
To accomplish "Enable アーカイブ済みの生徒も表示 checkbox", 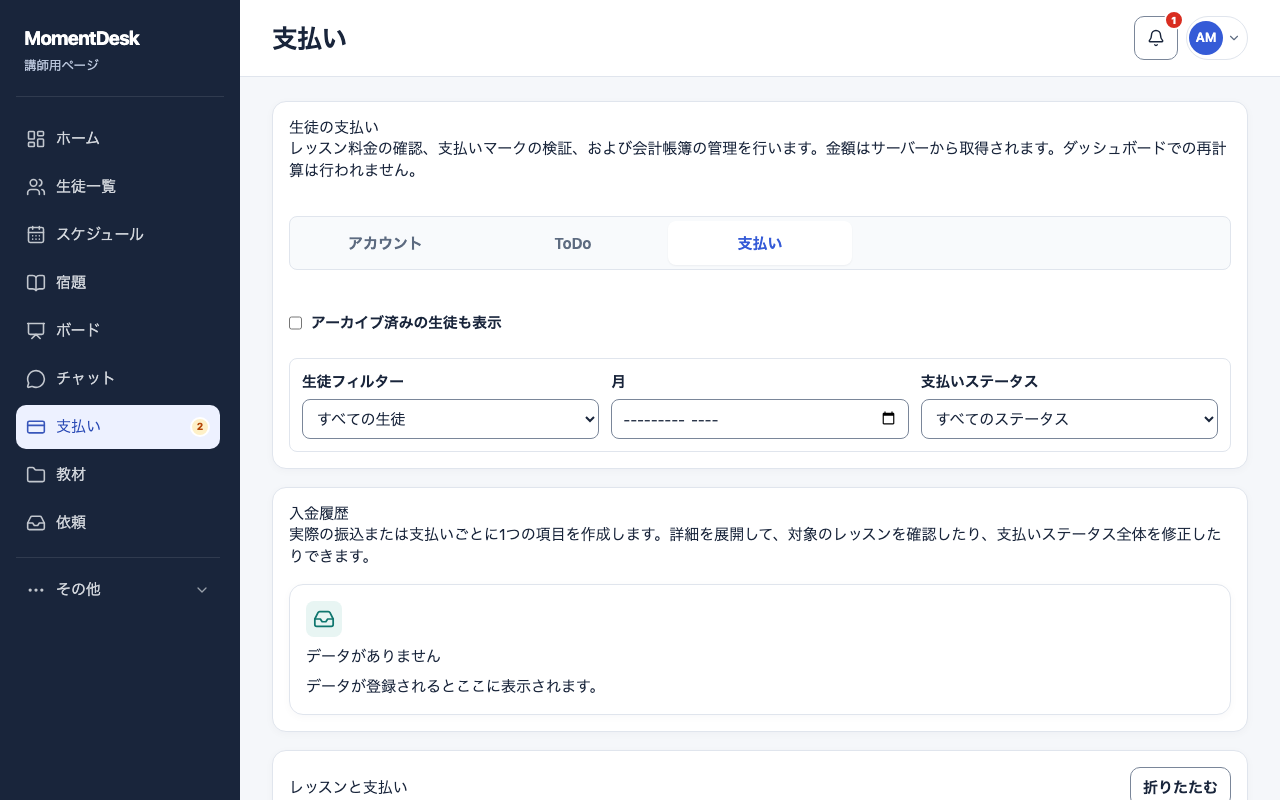I will tap(295, 323).
